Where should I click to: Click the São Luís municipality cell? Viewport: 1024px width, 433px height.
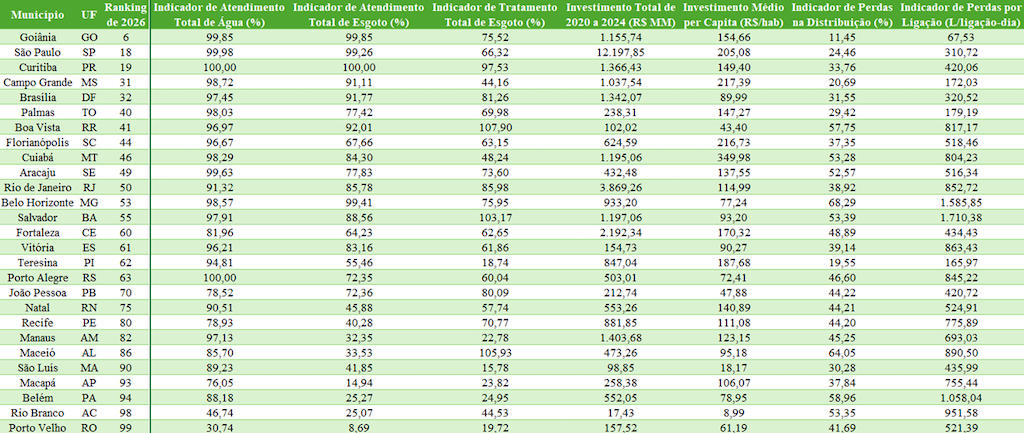point(38,368)
